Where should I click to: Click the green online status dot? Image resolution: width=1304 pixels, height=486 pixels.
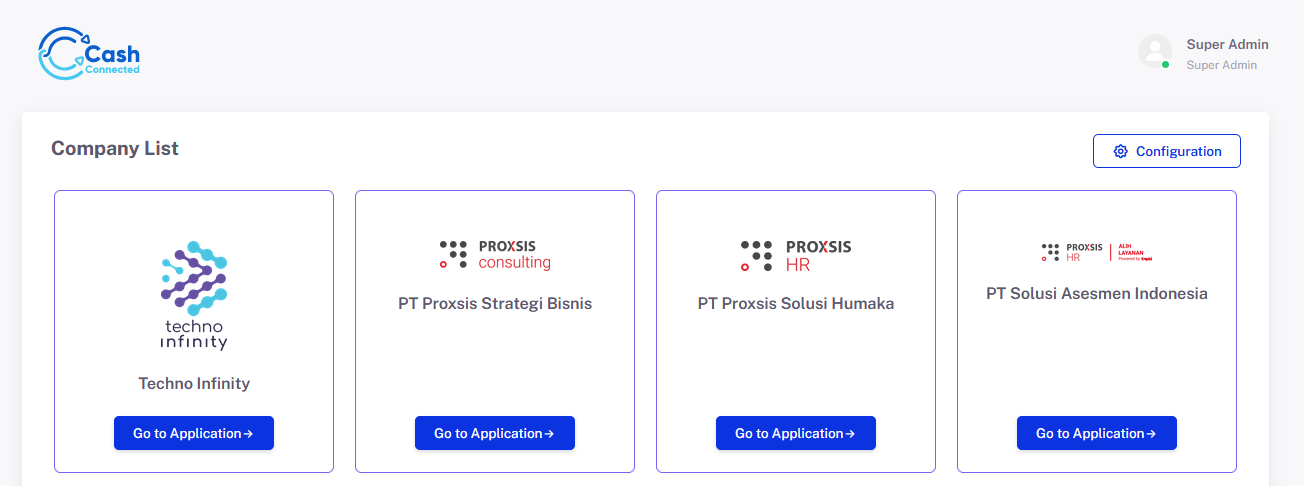coord(1165,65)
